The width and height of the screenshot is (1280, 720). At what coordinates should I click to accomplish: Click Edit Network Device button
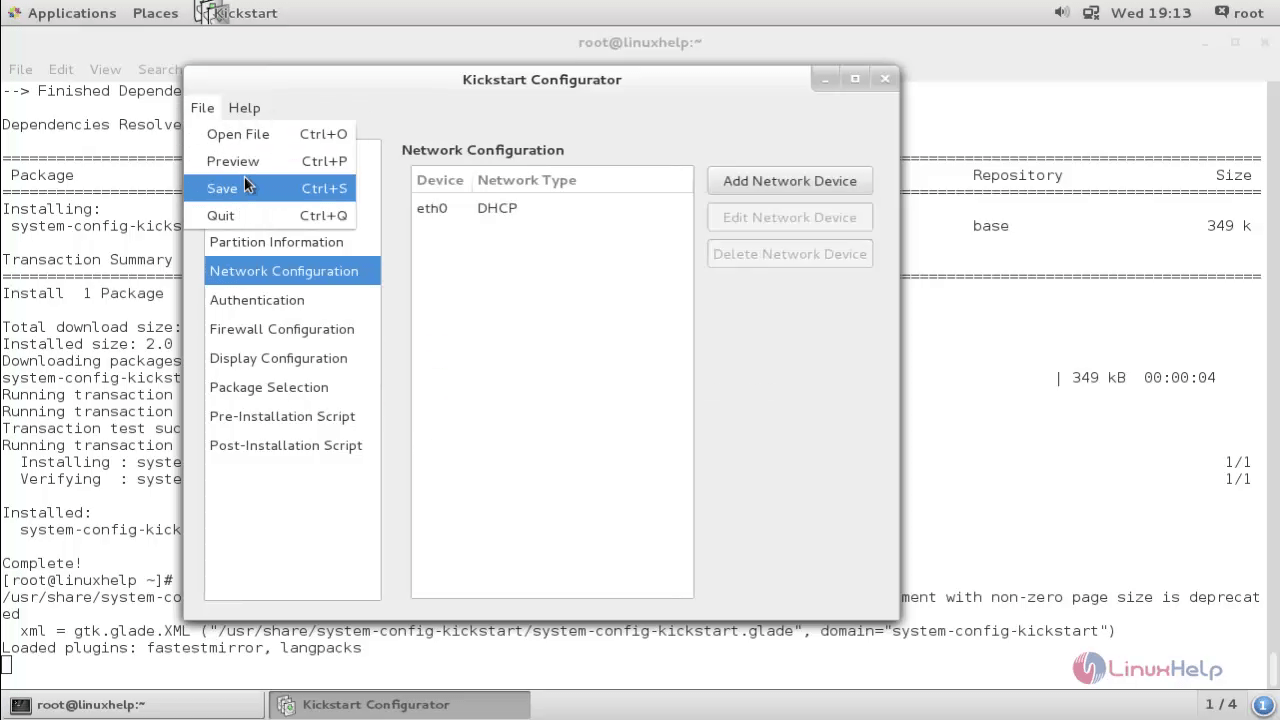coord(790,217)
